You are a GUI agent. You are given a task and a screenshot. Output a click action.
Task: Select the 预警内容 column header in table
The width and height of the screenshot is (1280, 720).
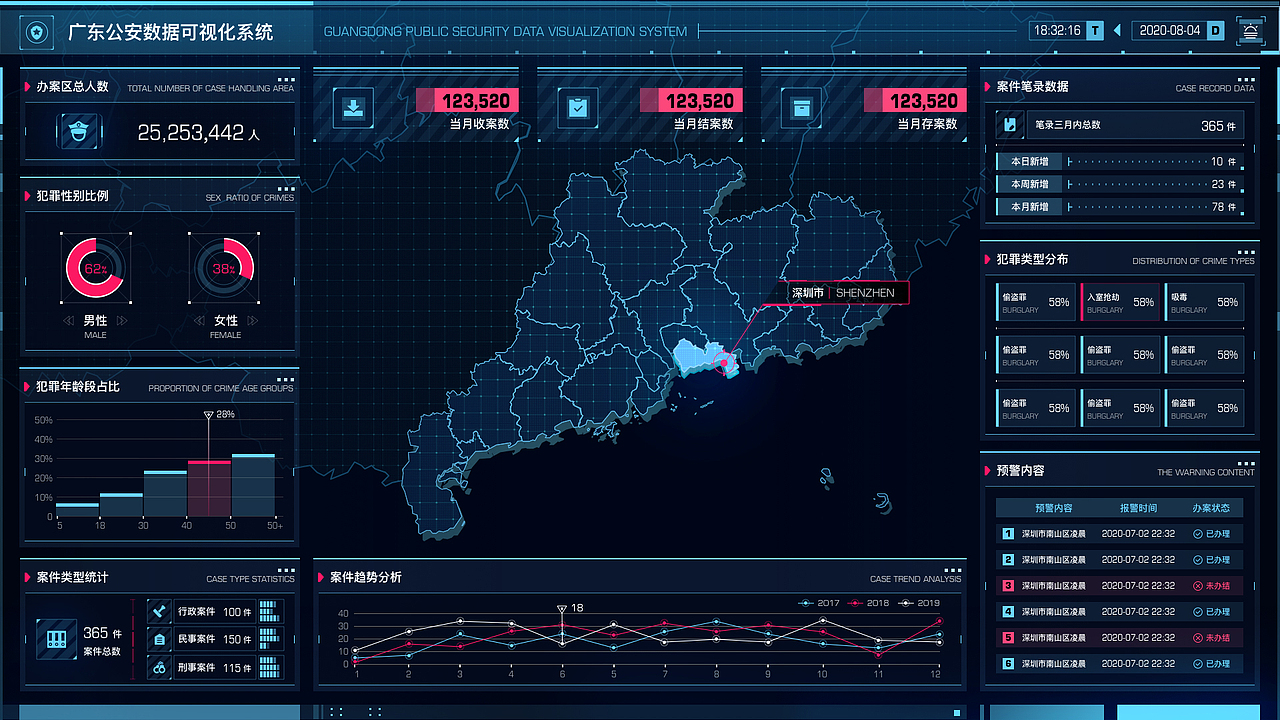coord(1052,508)
